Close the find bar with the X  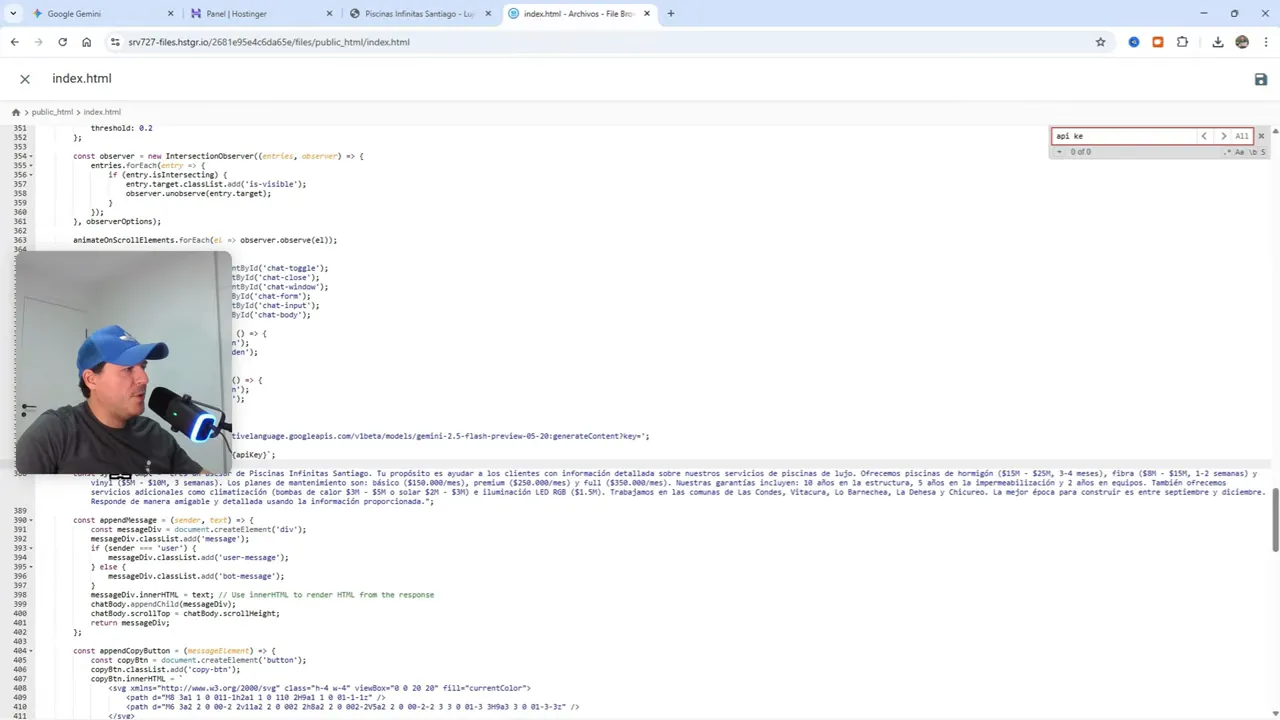[x=1261, y=136]
